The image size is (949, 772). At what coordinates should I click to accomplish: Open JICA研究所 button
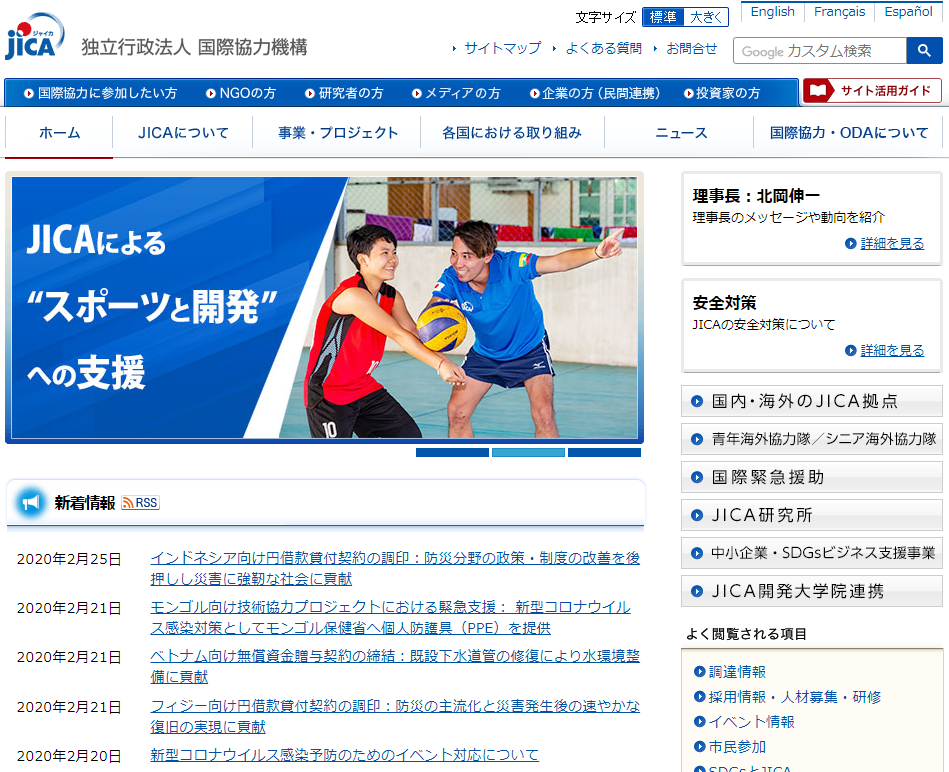point(812,515)
